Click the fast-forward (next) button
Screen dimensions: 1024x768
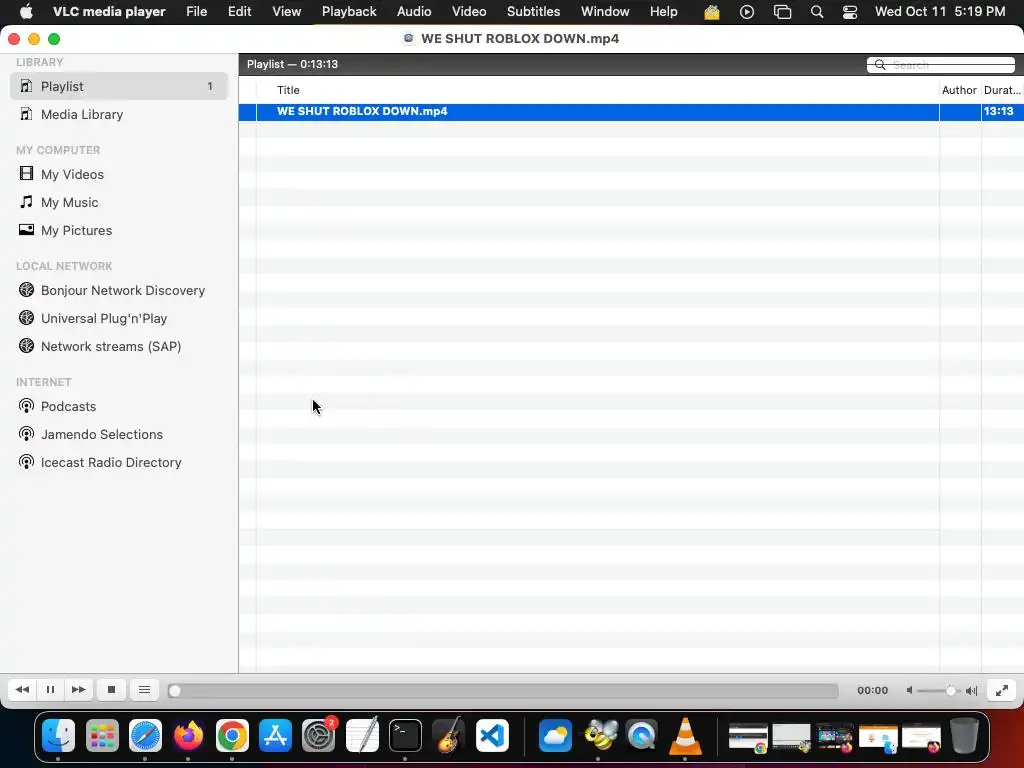78,690
